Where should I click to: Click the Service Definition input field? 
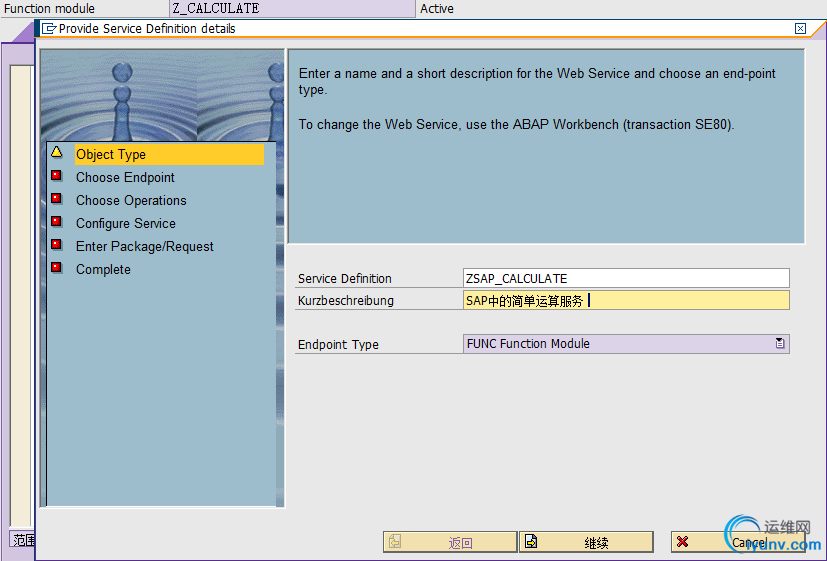coord(626,278)
